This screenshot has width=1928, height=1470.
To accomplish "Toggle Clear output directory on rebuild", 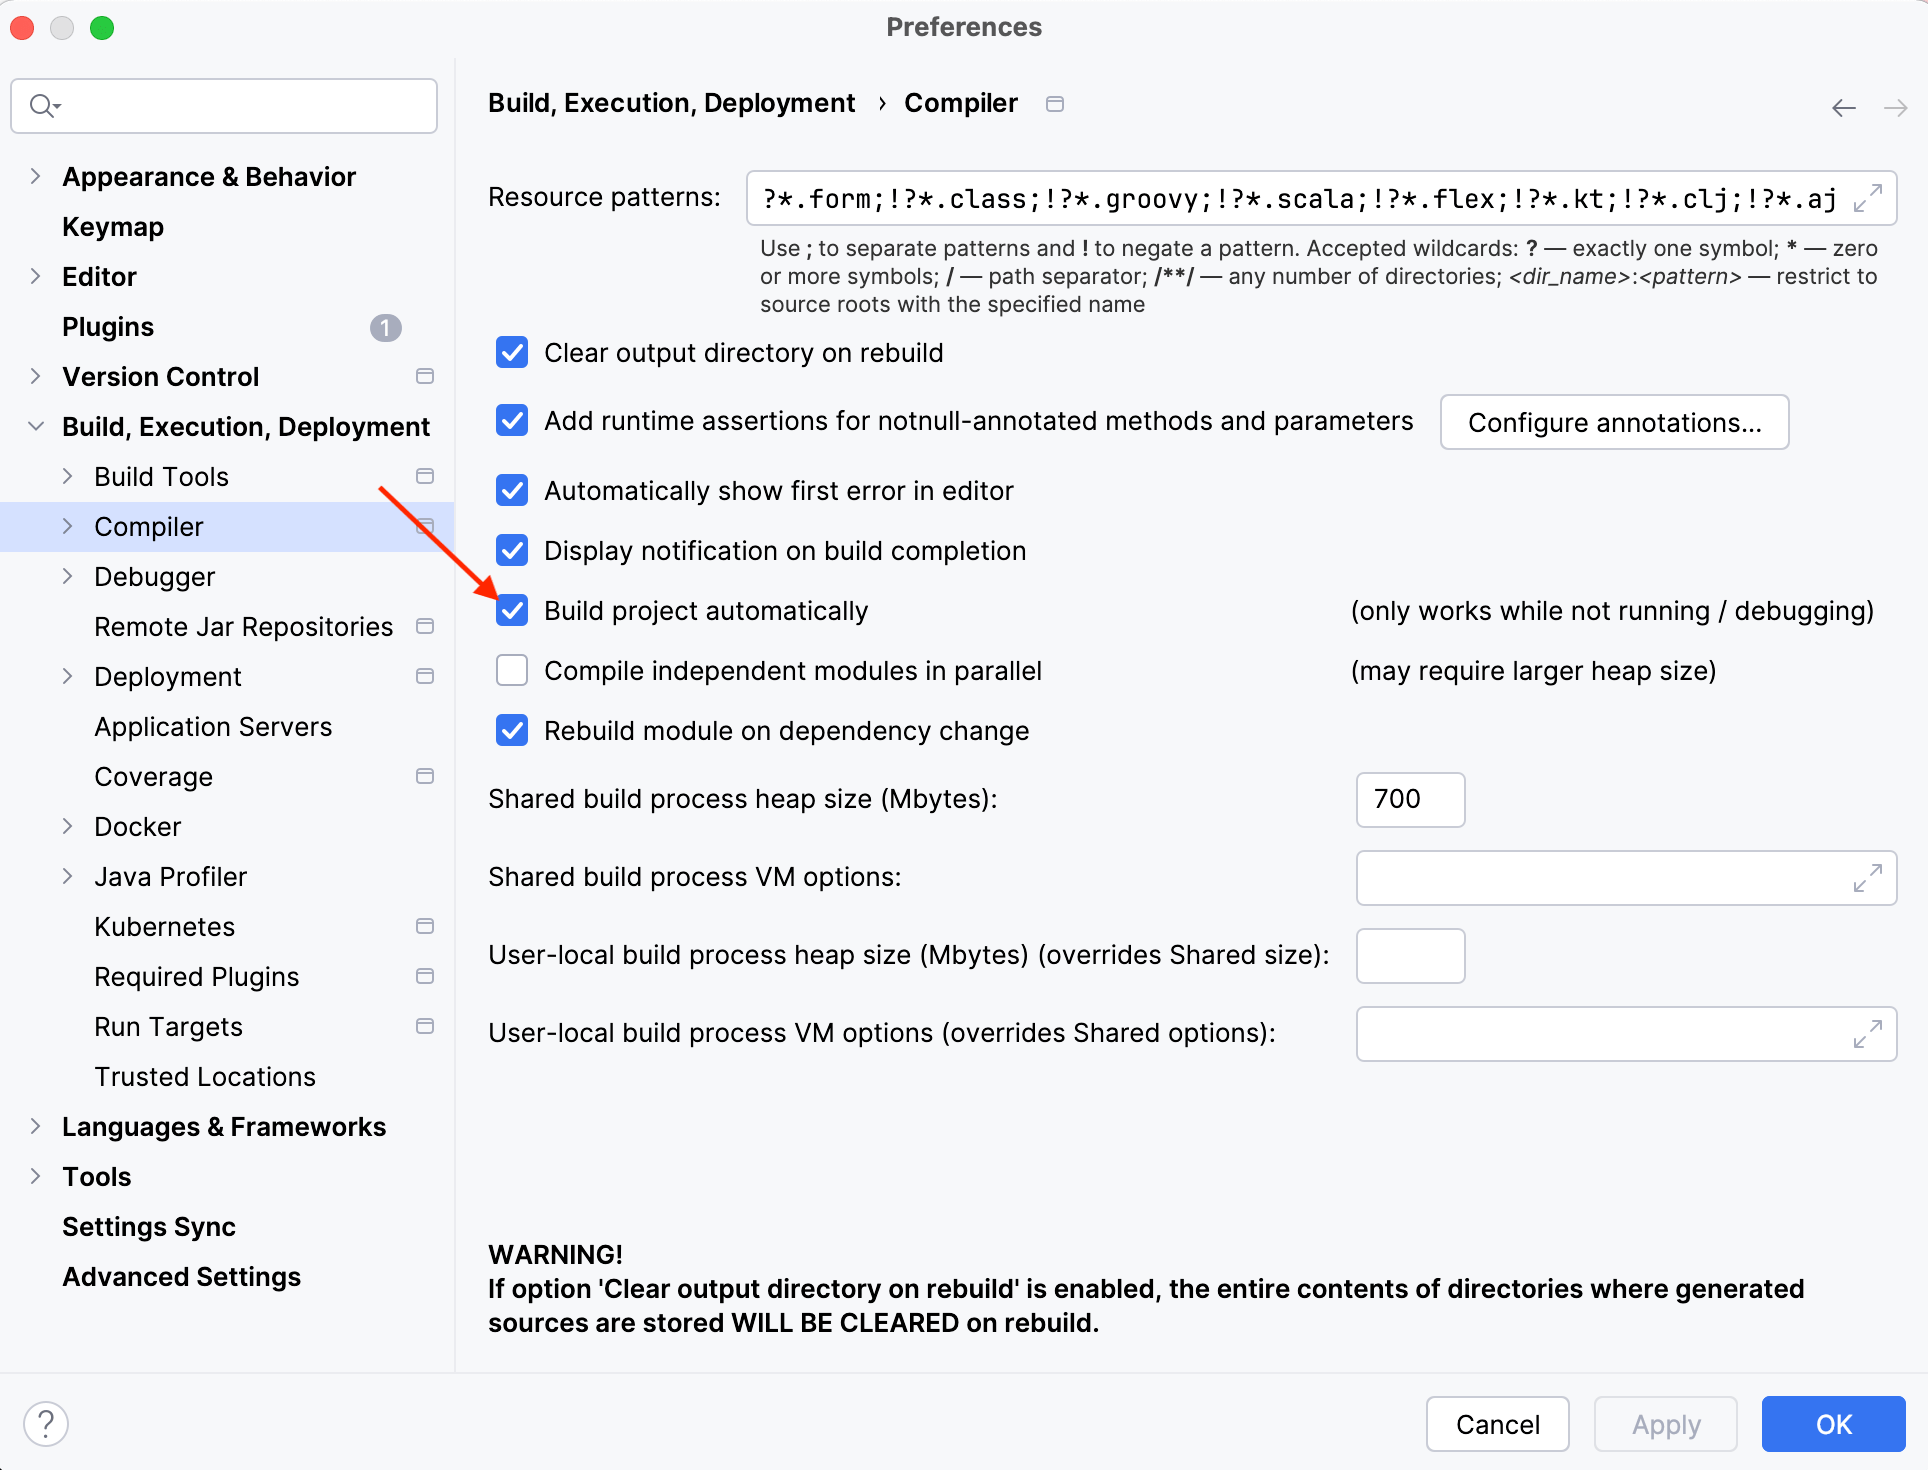I will (x=516, y=352).
